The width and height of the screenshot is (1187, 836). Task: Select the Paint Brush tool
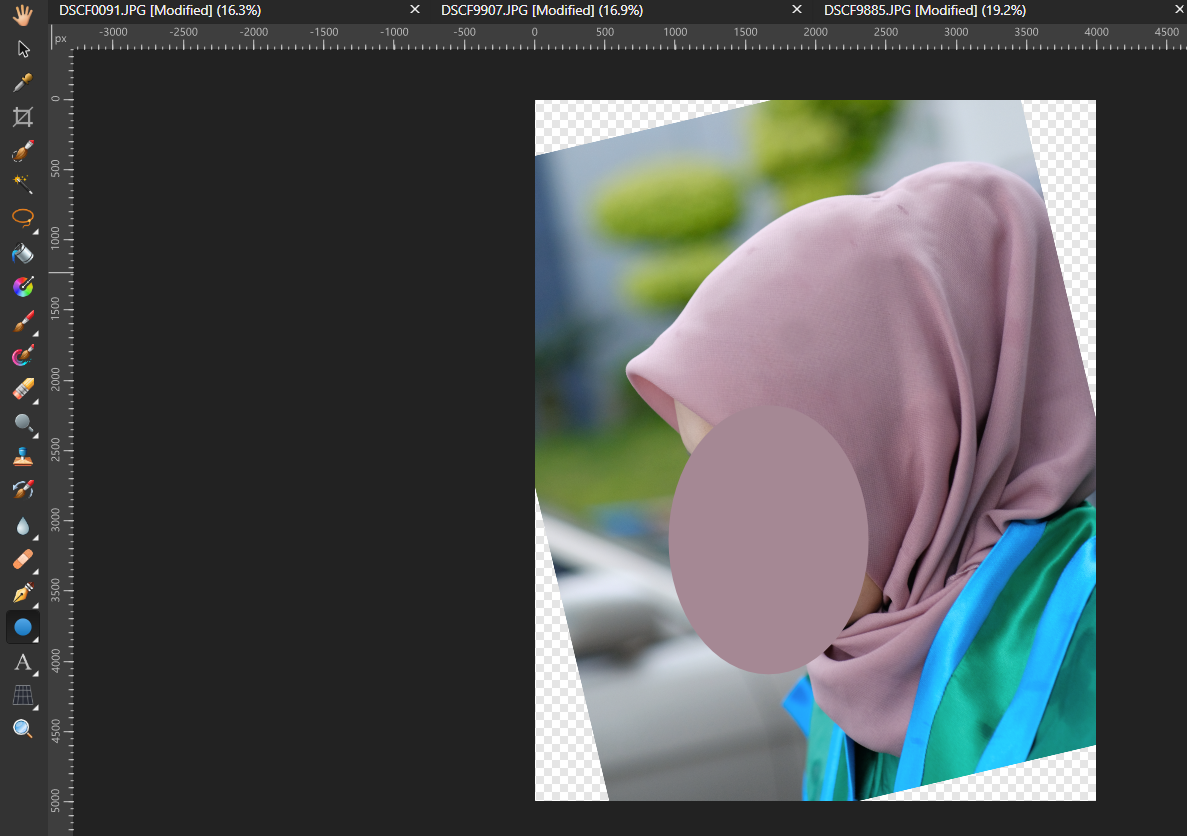click(23, 322)
